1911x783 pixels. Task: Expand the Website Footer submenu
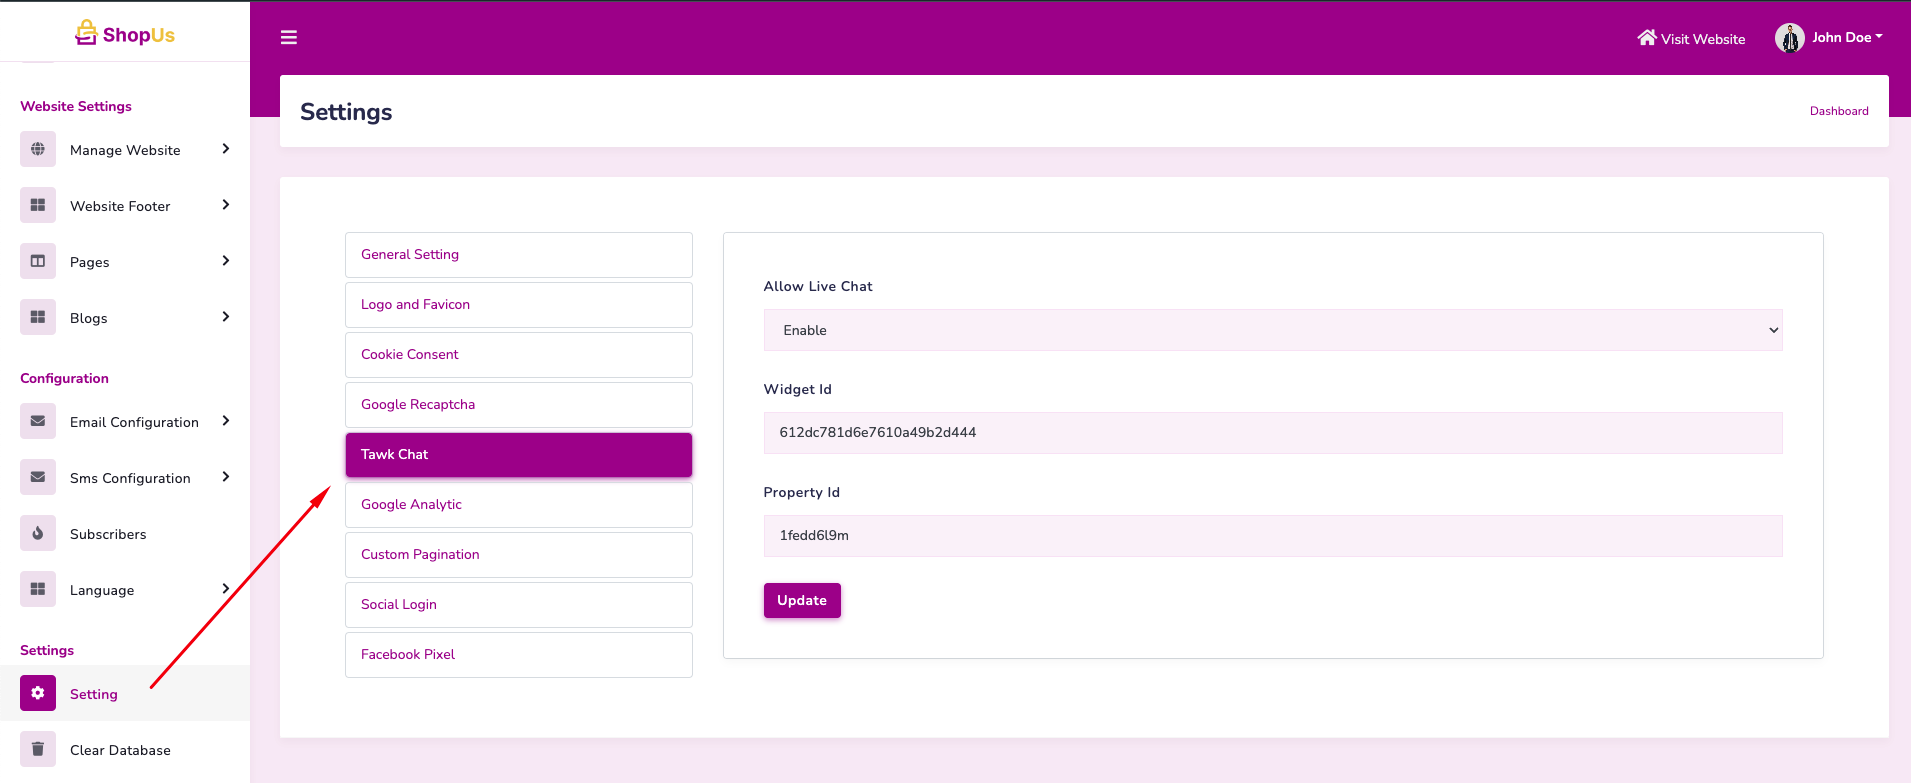225,205
